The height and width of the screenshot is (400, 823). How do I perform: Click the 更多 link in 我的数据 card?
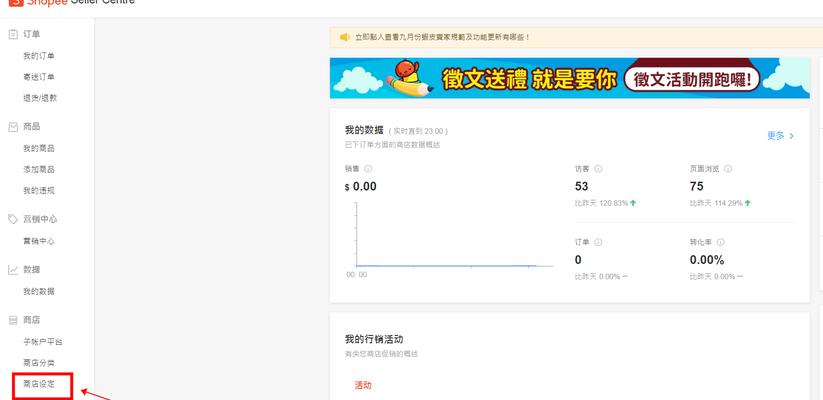pos(780,136)
